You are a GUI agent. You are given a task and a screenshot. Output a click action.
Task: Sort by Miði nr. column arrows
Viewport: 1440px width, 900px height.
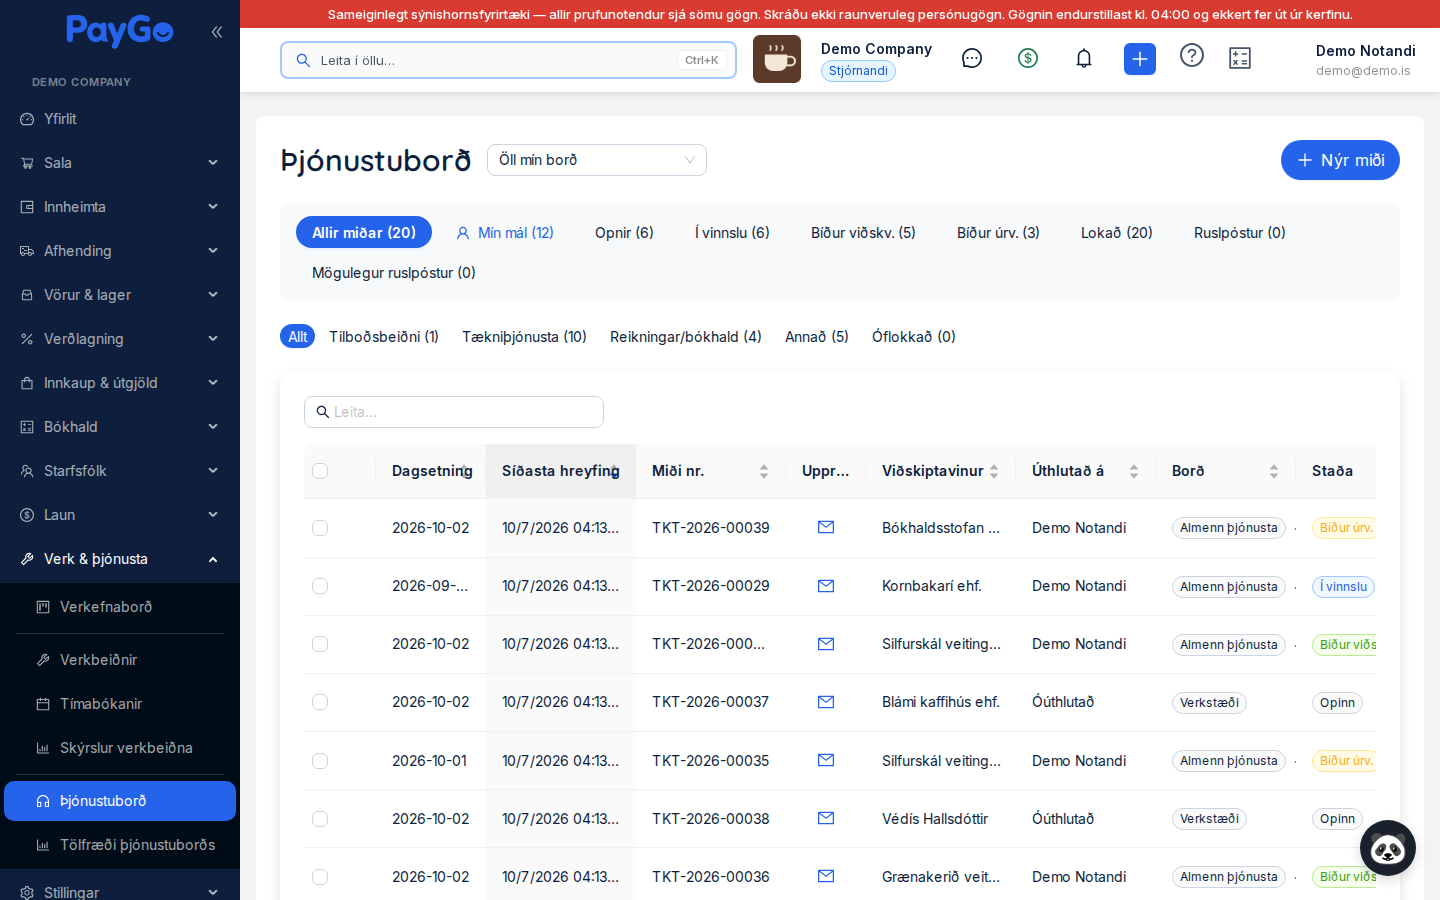pyautogui.click(x=764, y=471)
